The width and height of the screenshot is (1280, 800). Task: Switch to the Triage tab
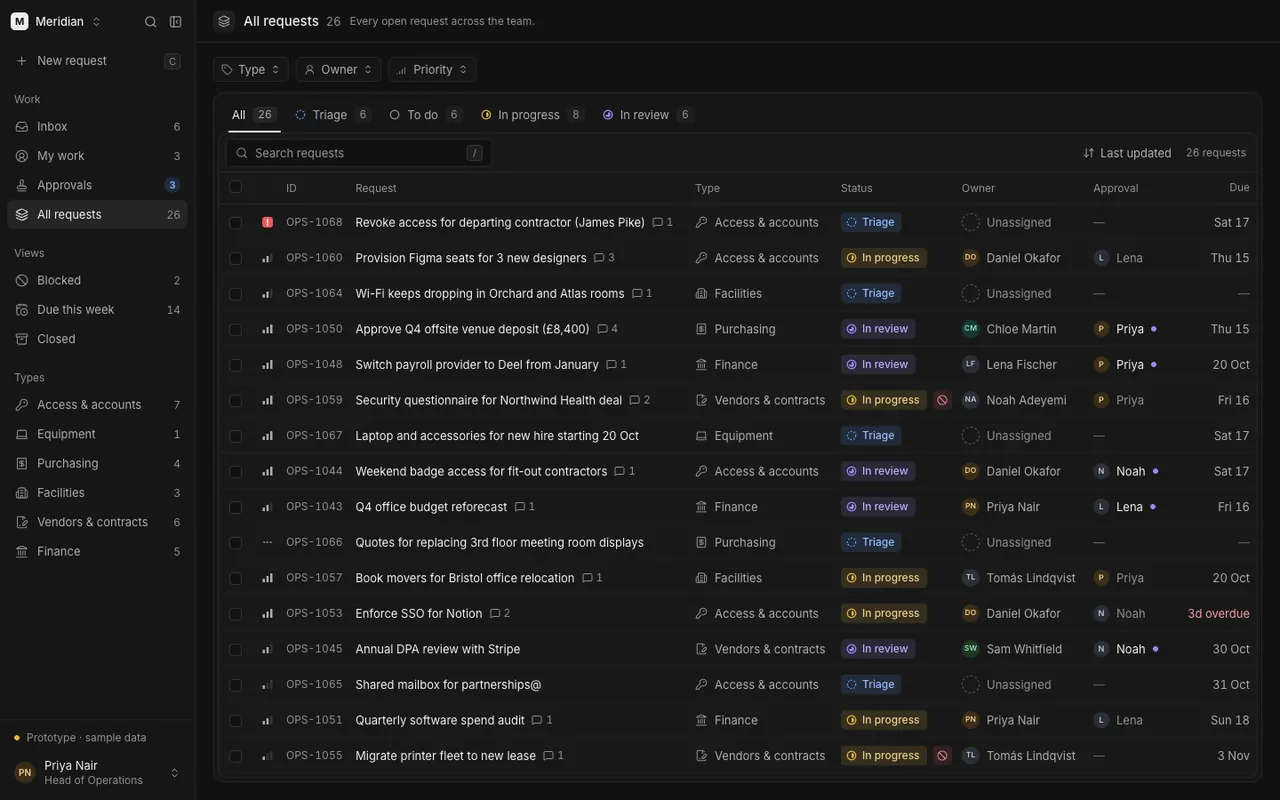point(332,115)
